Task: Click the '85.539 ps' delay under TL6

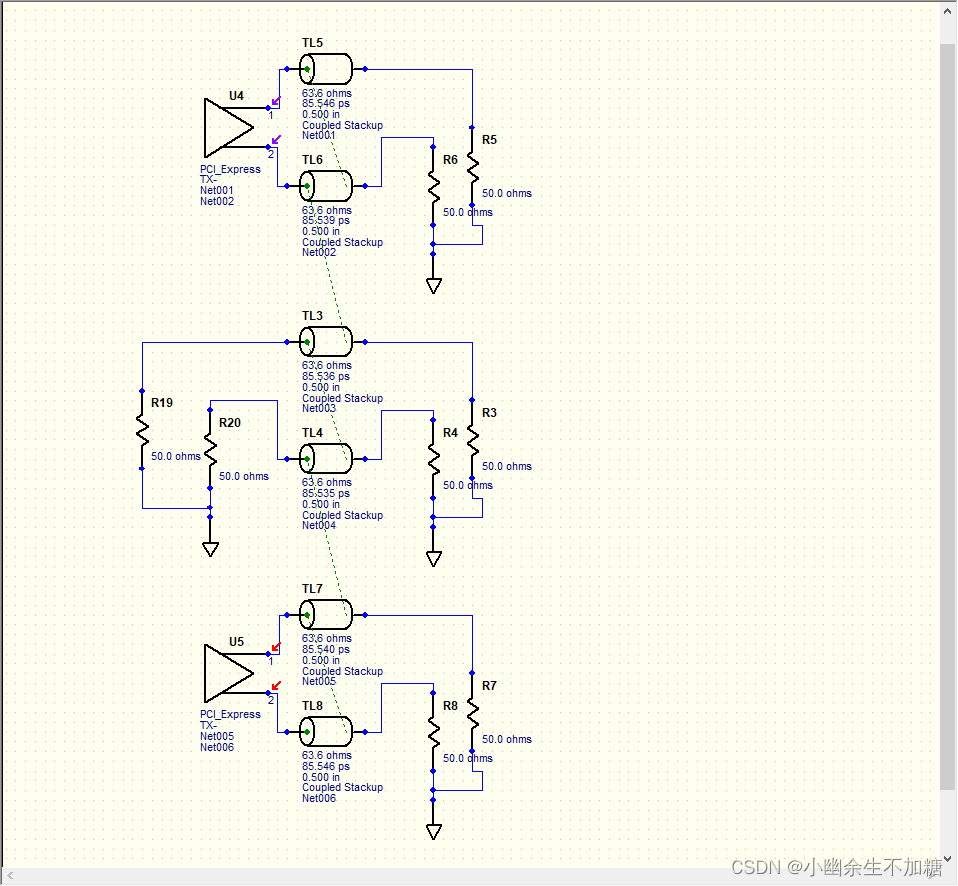Action: point(326,221)
